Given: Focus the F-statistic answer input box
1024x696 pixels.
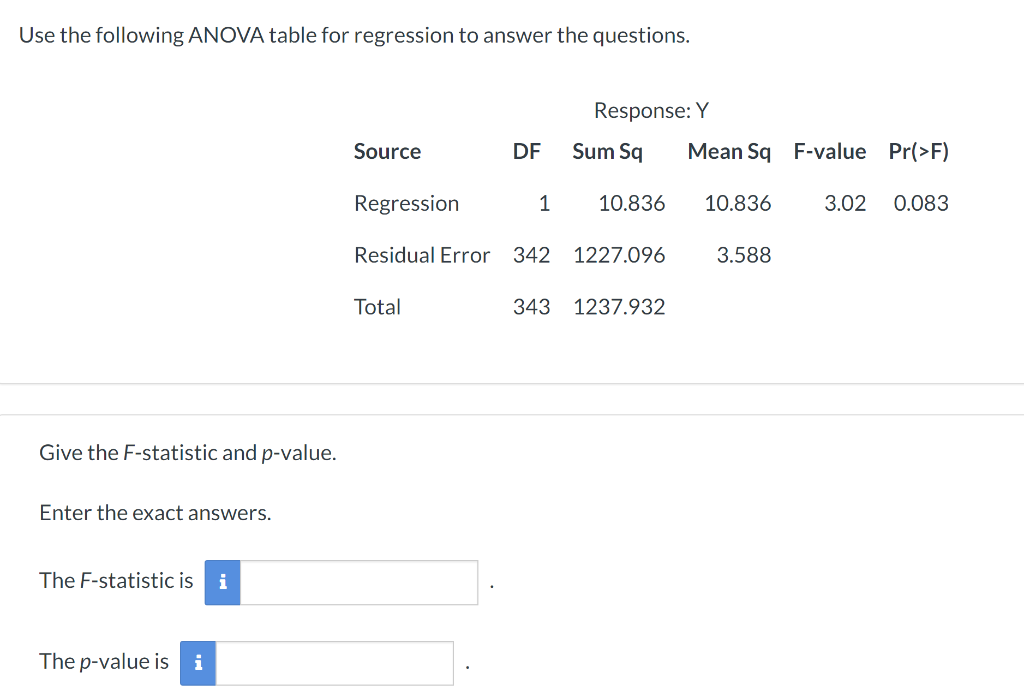Looking at the screenshot, I should pyautogui.click(x=359, y=582).
